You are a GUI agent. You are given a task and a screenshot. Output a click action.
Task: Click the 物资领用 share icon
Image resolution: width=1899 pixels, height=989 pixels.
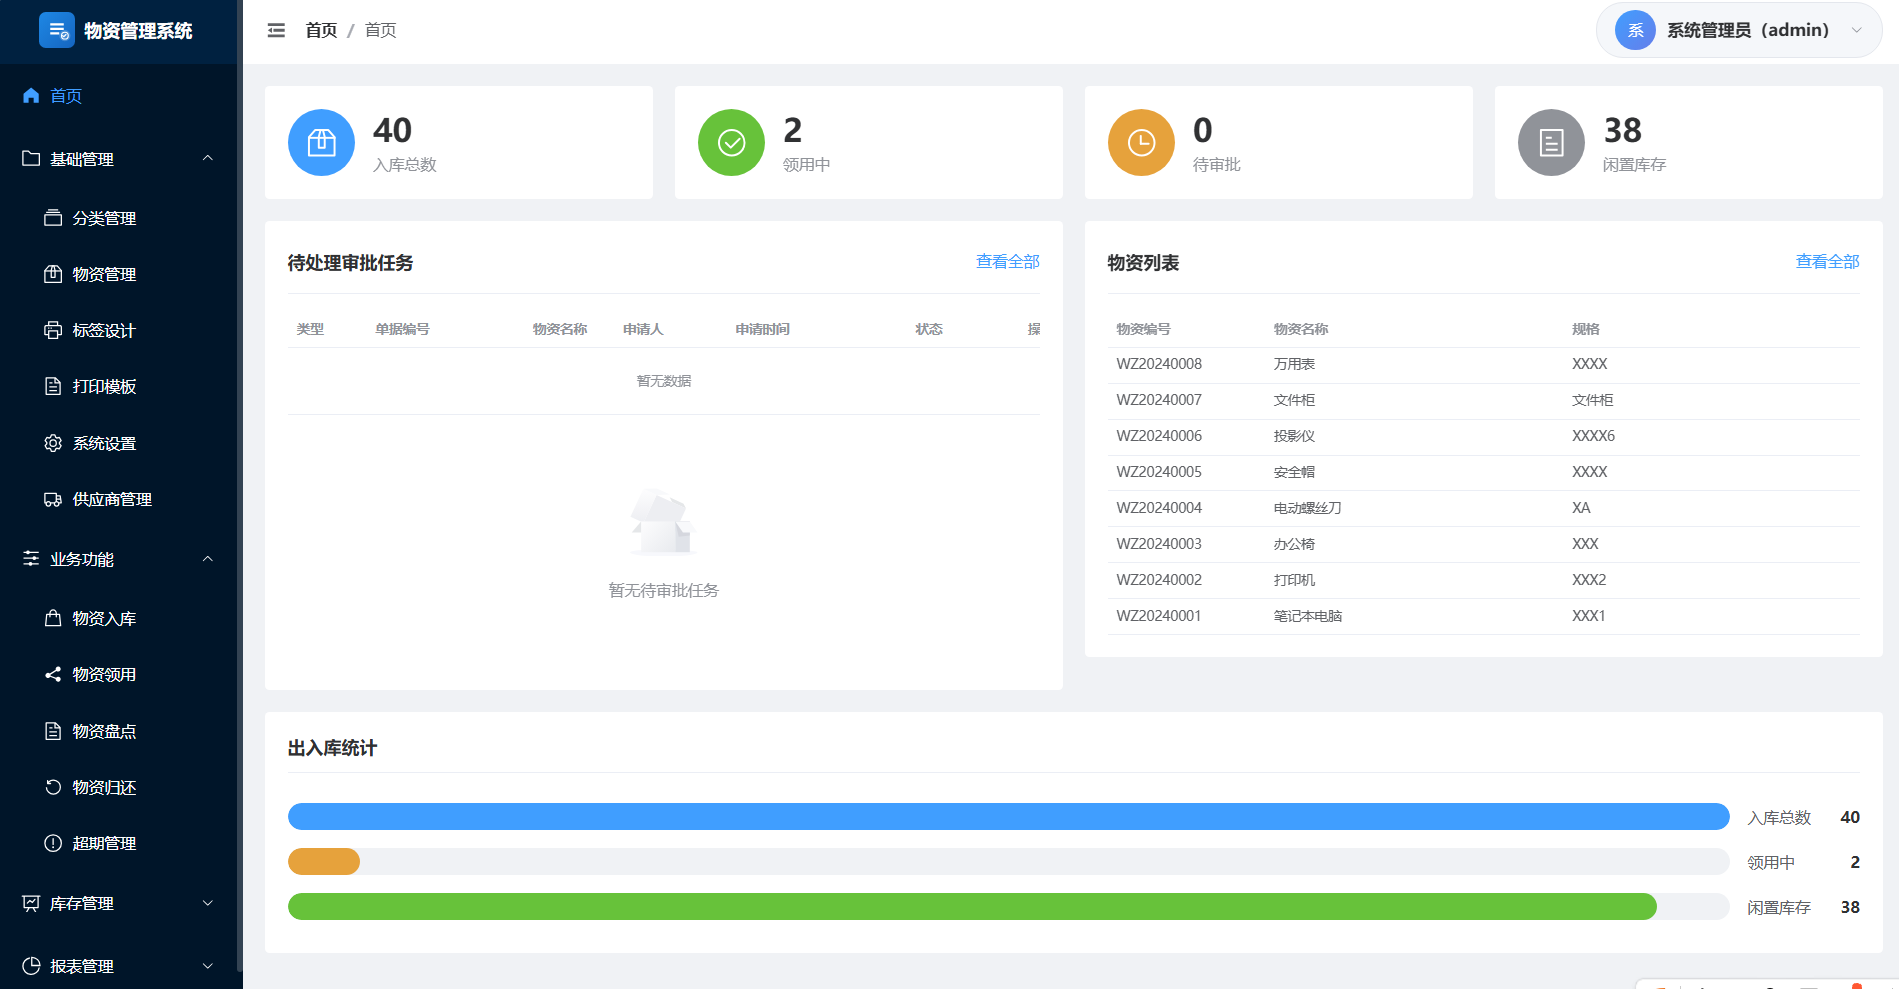coord(53,674)
